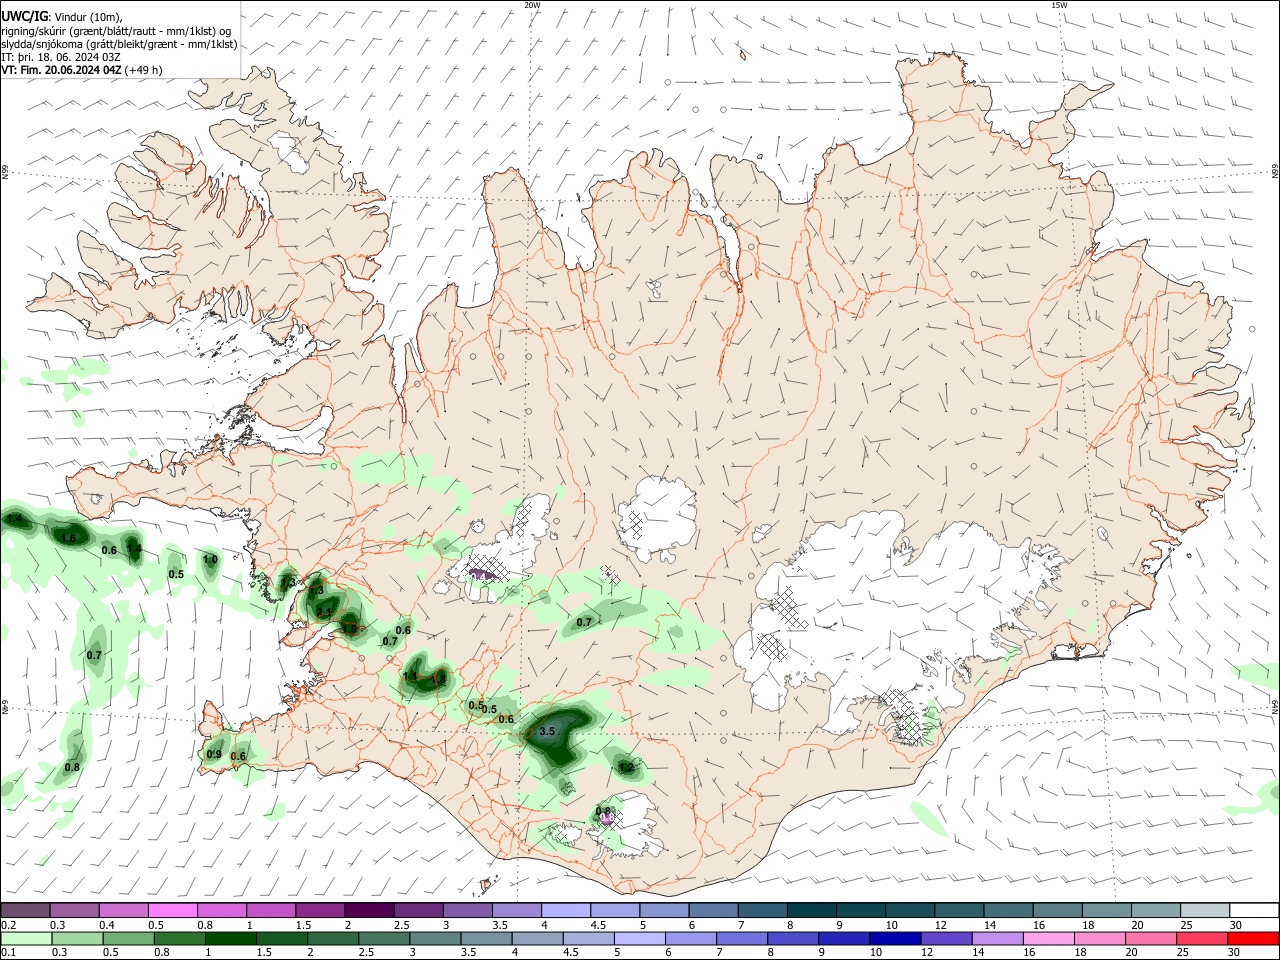Click the 1.6 rain value over the western sea
The width and height of the screenshot is (1280, 960).
tap(69, 539)
